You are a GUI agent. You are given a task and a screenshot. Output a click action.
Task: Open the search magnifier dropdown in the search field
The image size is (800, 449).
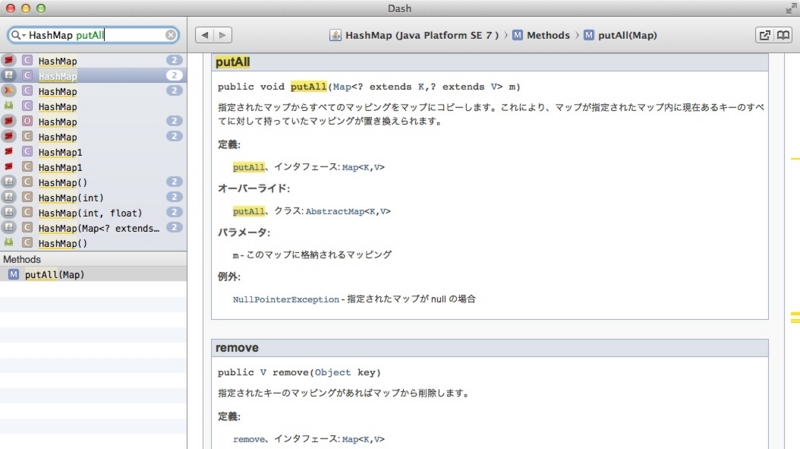[18, 35]
